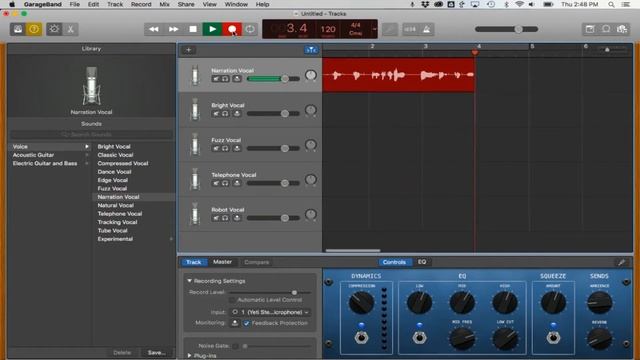Select the Track tab
640x360 pixels.
click(x=193, y=262)
